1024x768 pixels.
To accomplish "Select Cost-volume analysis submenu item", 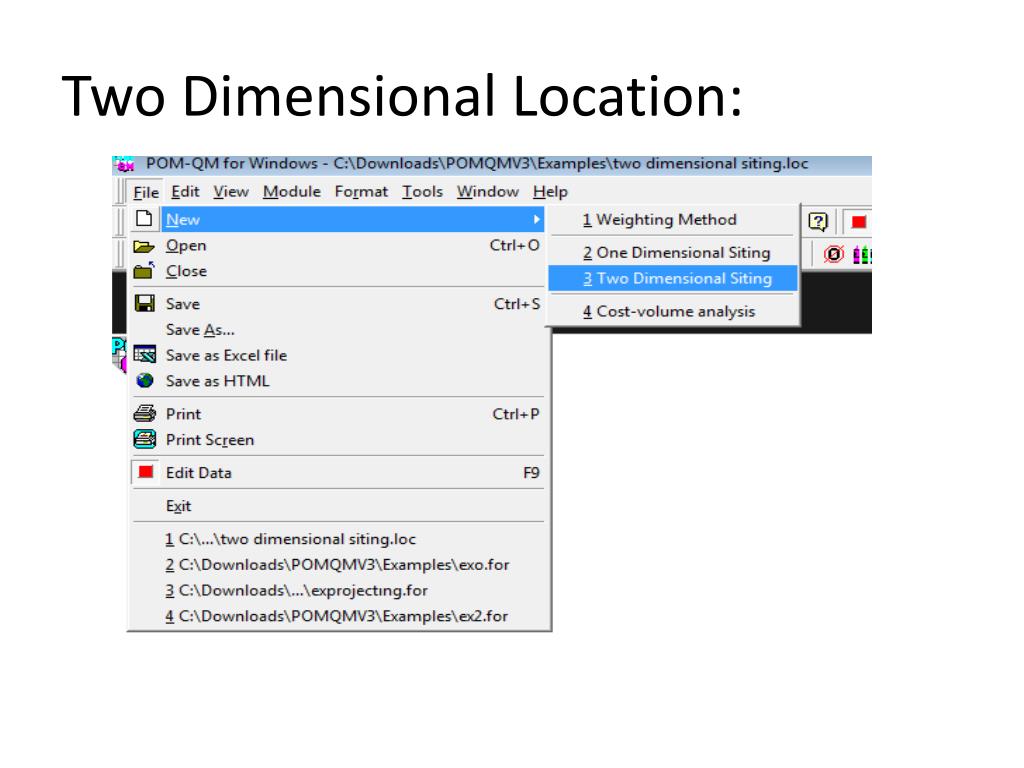I will (x=673, y=311).
